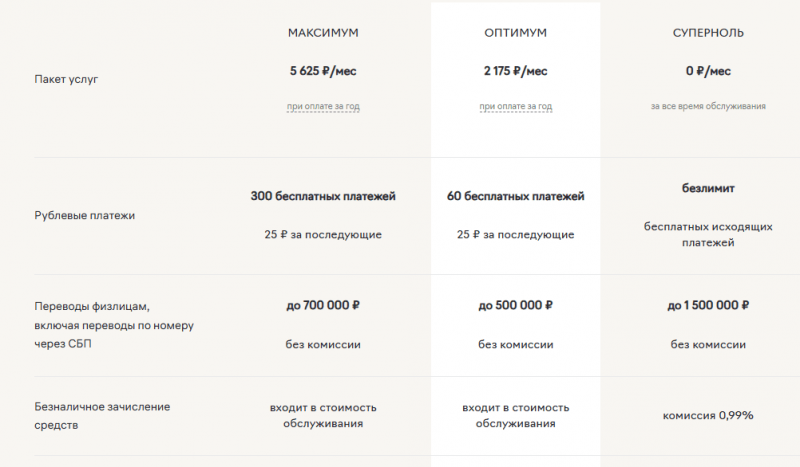
Task: Click the 5 625 ₽/мес price
Action: pyautogui.click(x=323, y=71)
